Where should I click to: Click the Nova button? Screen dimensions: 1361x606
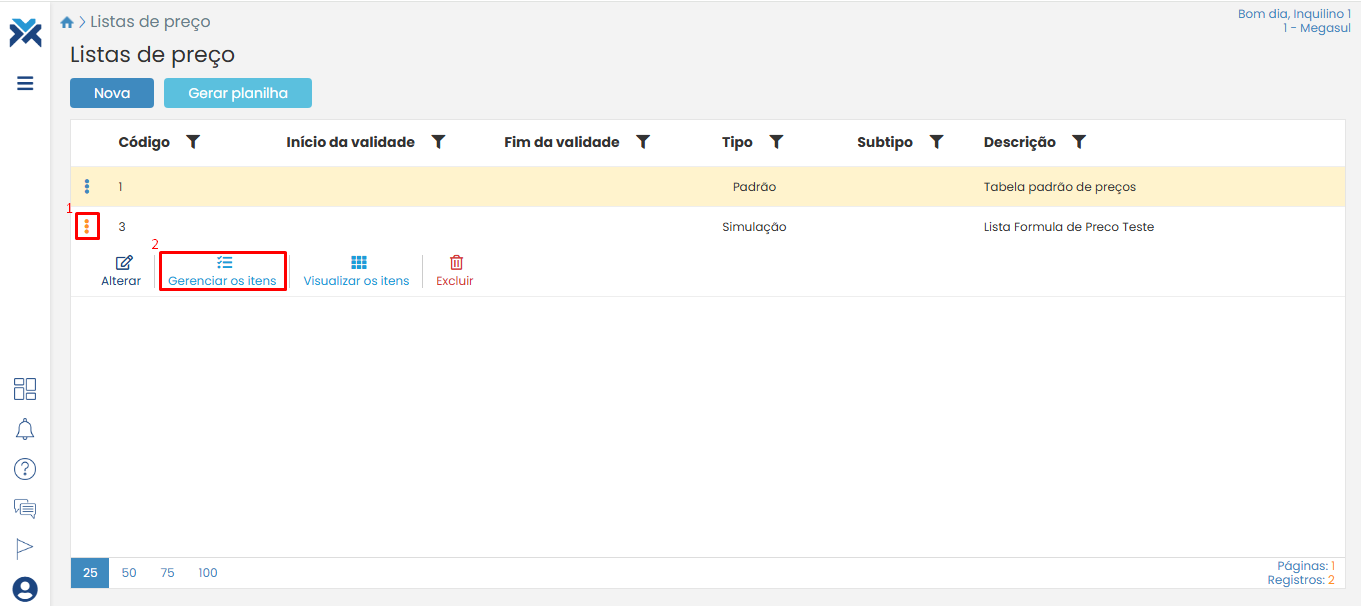[x=112, y=93]
